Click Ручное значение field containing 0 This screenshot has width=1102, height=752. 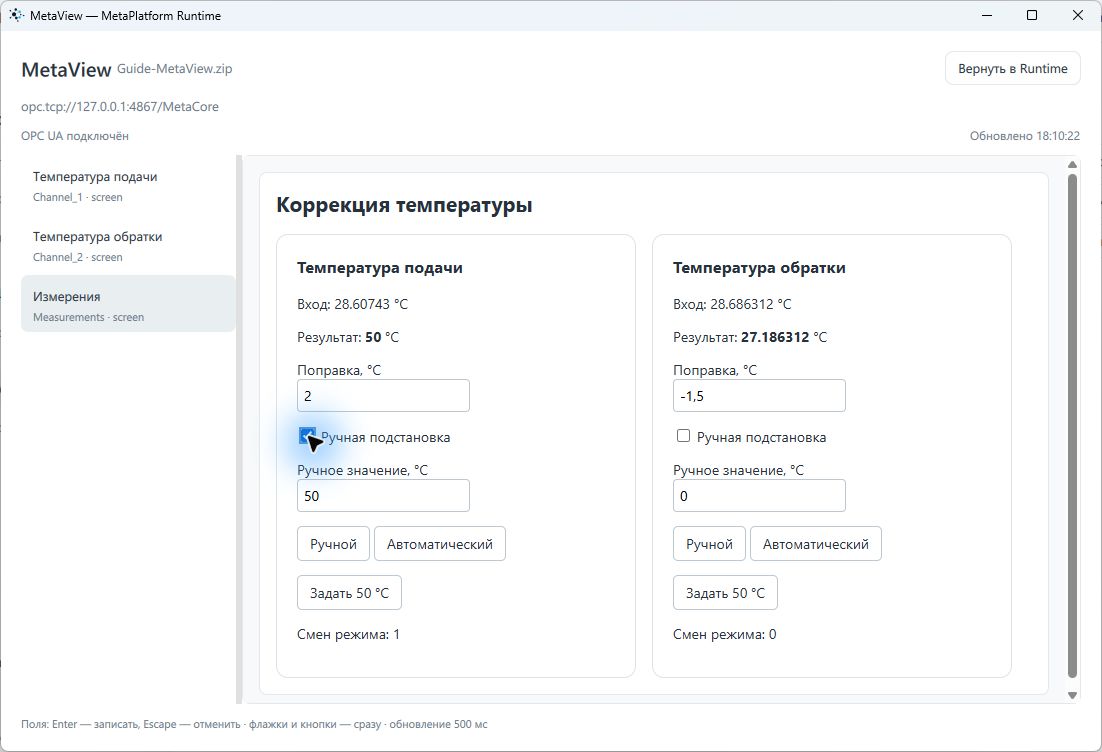coord(759,495)
